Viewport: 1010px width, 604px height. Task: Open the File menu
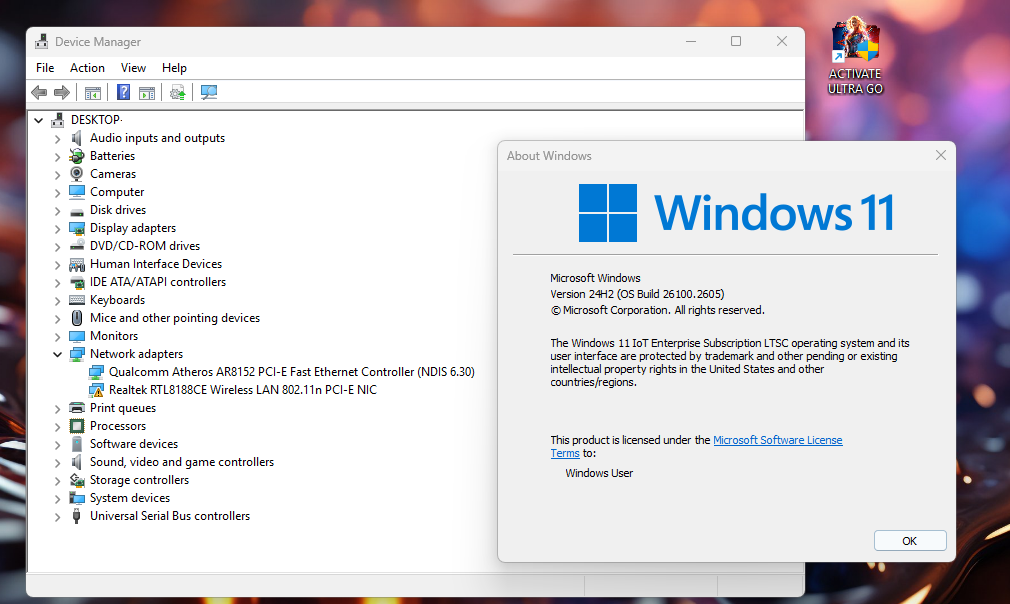point(45,68)
